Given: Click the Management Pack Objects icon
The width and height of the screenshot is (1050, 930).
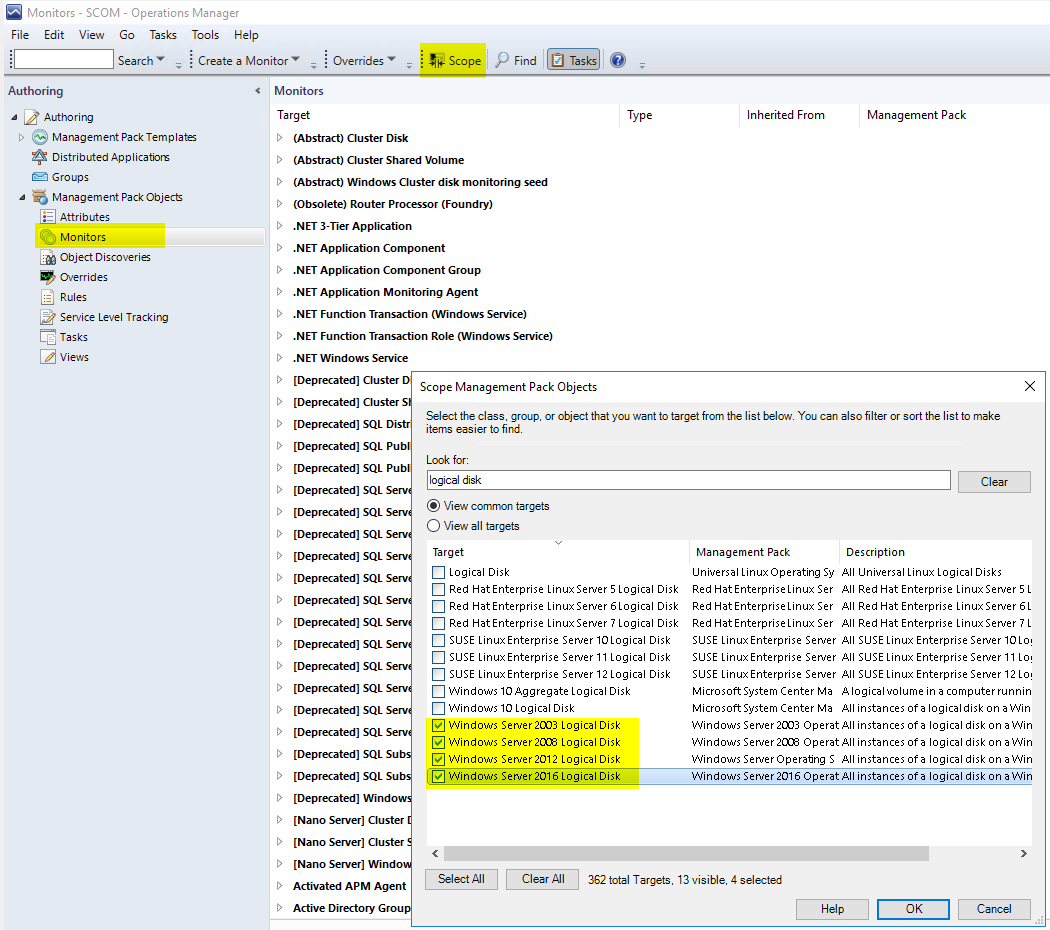Looking at the screenshot, I should pyautogui.click(x=40, y=198).
